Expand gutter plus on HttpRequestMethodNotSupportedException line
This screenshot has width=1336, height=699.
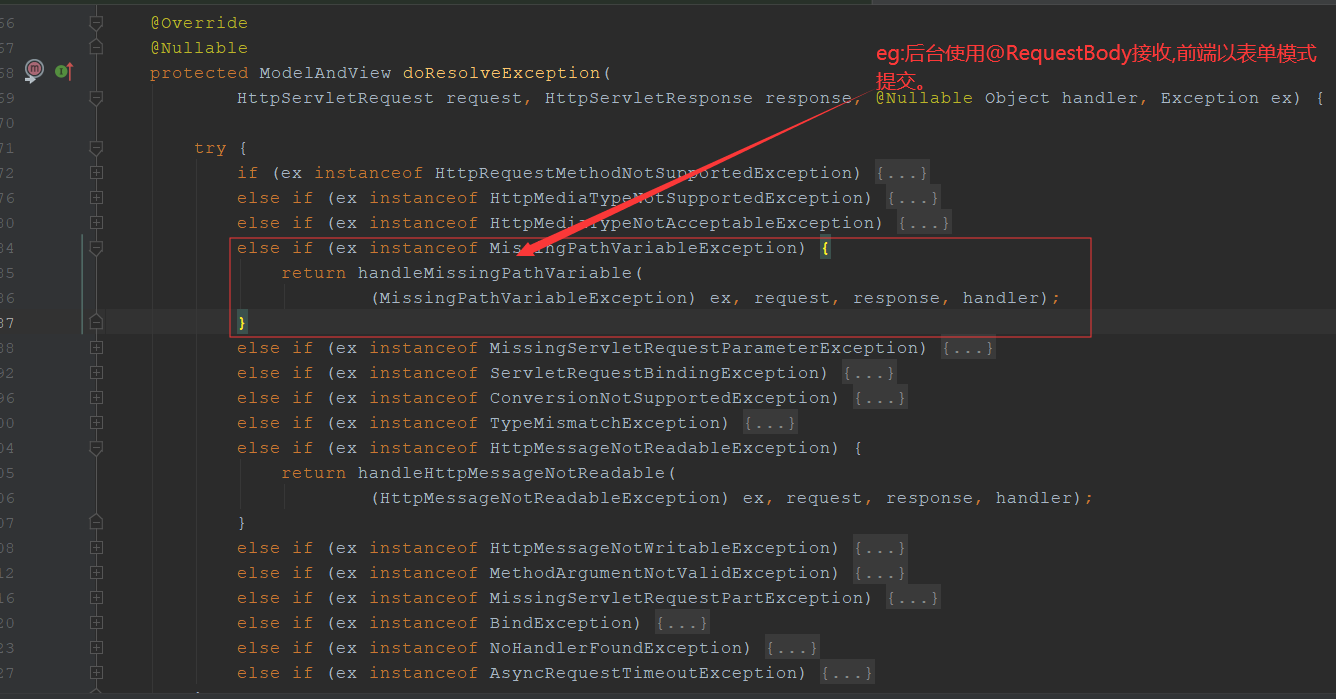[x=96, y=172]
